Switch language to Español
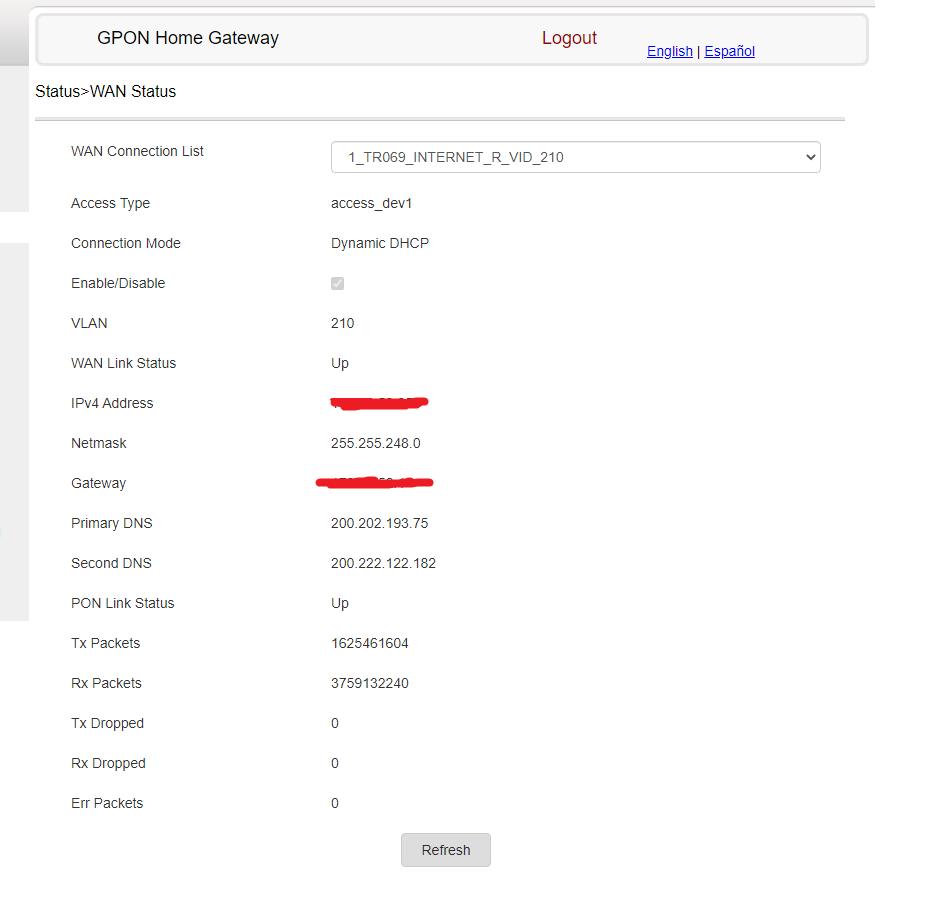The height and width of the screenshot is (916, 928). pyautogui.click(x=729, y=51)
